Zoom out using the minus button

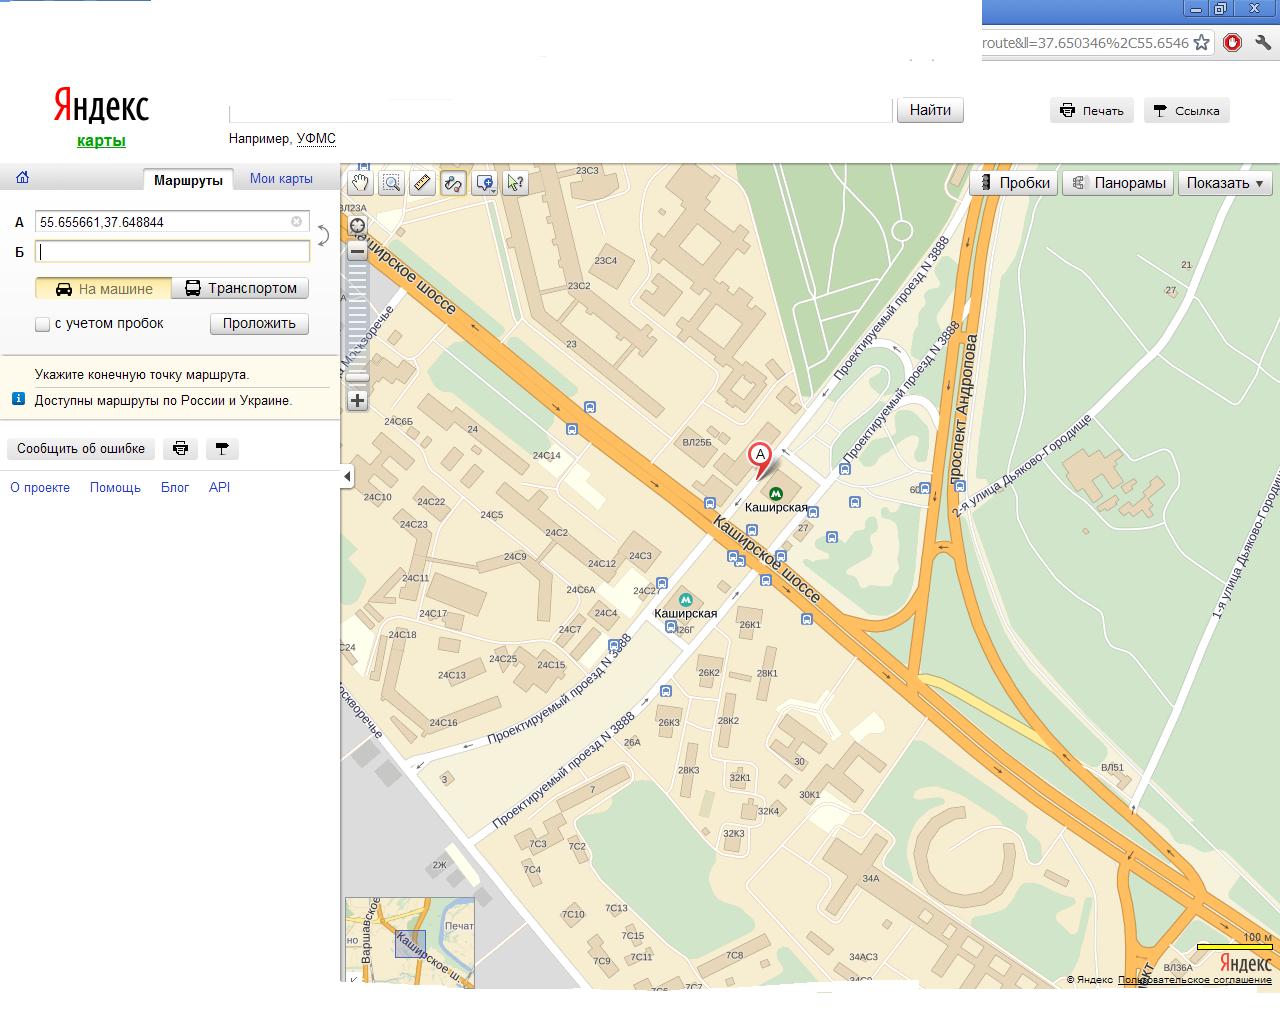click(357, 252)
